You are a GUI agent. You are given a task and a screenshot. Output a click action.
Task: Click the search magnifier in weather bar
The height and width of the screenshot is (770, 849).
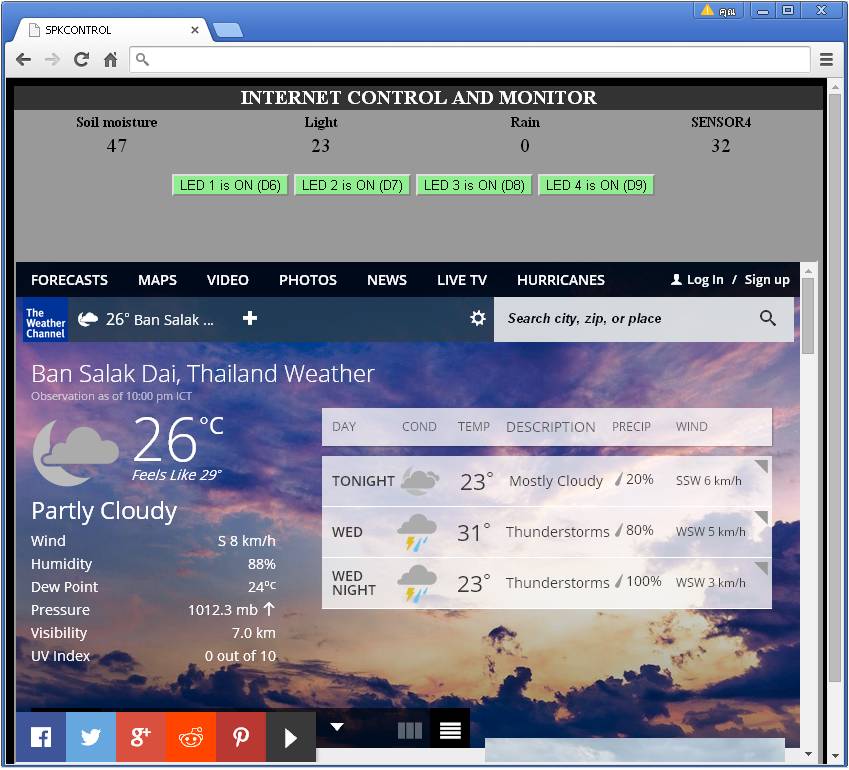768,318
